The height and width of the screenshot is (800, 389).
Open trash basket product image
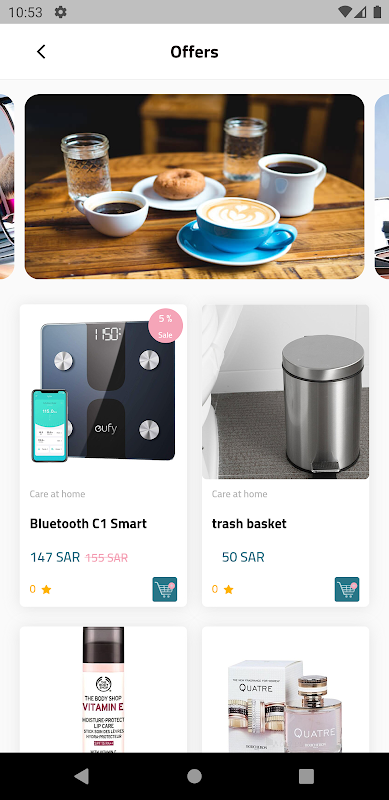285,392
